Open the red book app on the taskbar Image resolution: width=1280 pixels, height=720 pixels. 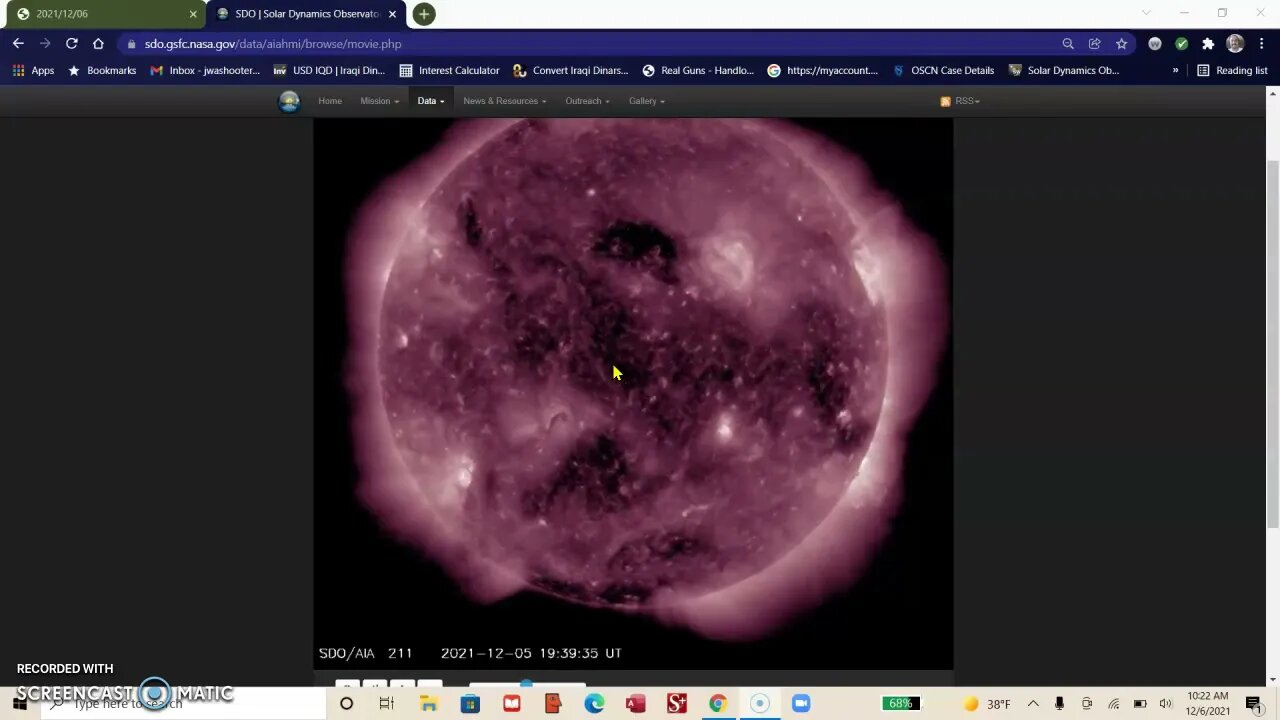click(512, 704)
